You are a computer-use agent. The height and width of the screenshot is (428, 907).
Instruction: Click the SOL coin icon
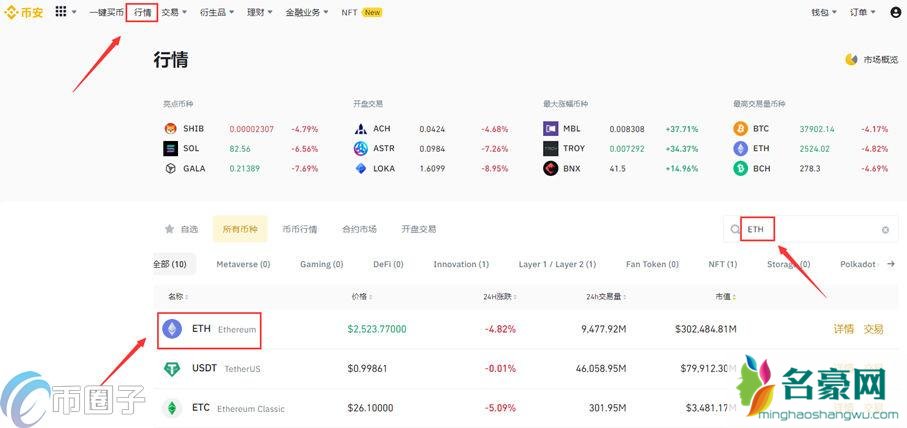(170, 149)
